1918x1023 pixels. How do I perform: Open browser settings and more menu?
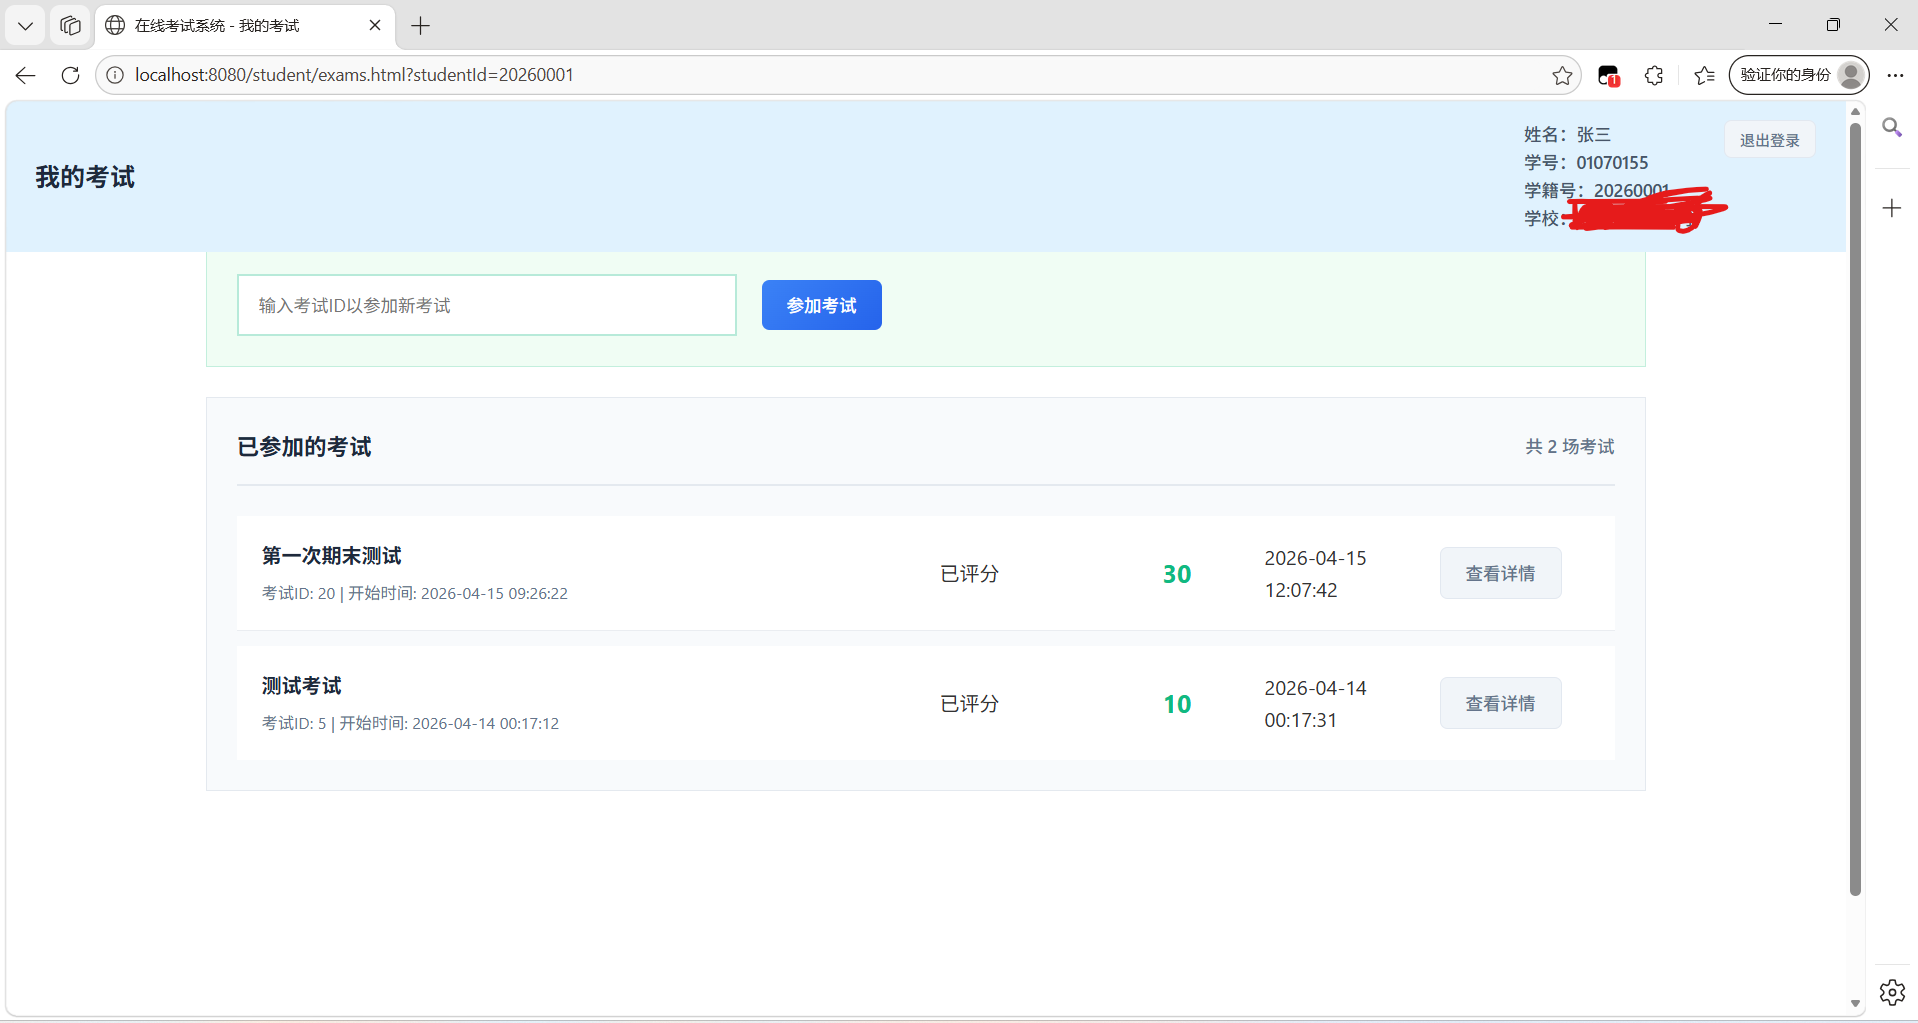point(1895,75)
